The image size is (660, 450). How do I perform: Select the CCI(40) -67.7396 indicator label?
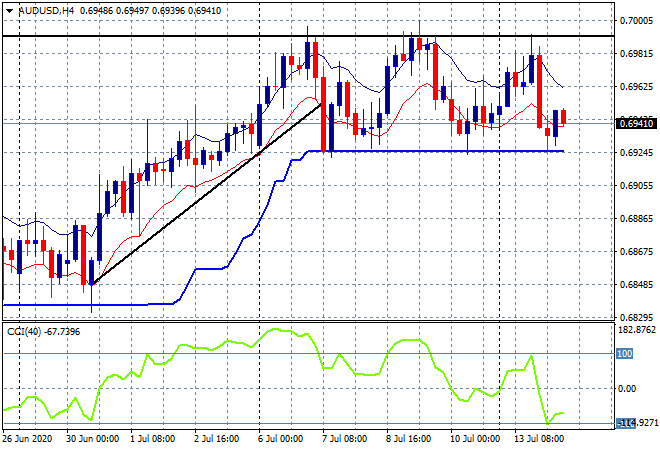[x=43, y=332]
